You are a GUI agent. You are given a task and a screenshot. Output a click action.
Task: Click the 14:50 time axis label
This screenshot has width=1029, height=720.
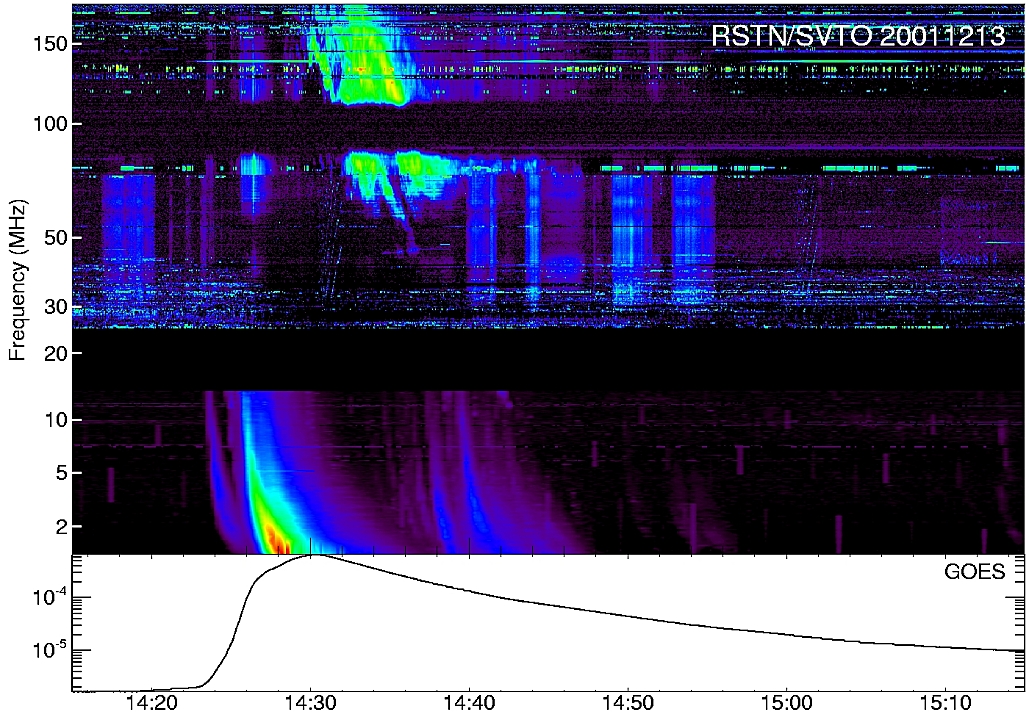click(x=628, y=704)
